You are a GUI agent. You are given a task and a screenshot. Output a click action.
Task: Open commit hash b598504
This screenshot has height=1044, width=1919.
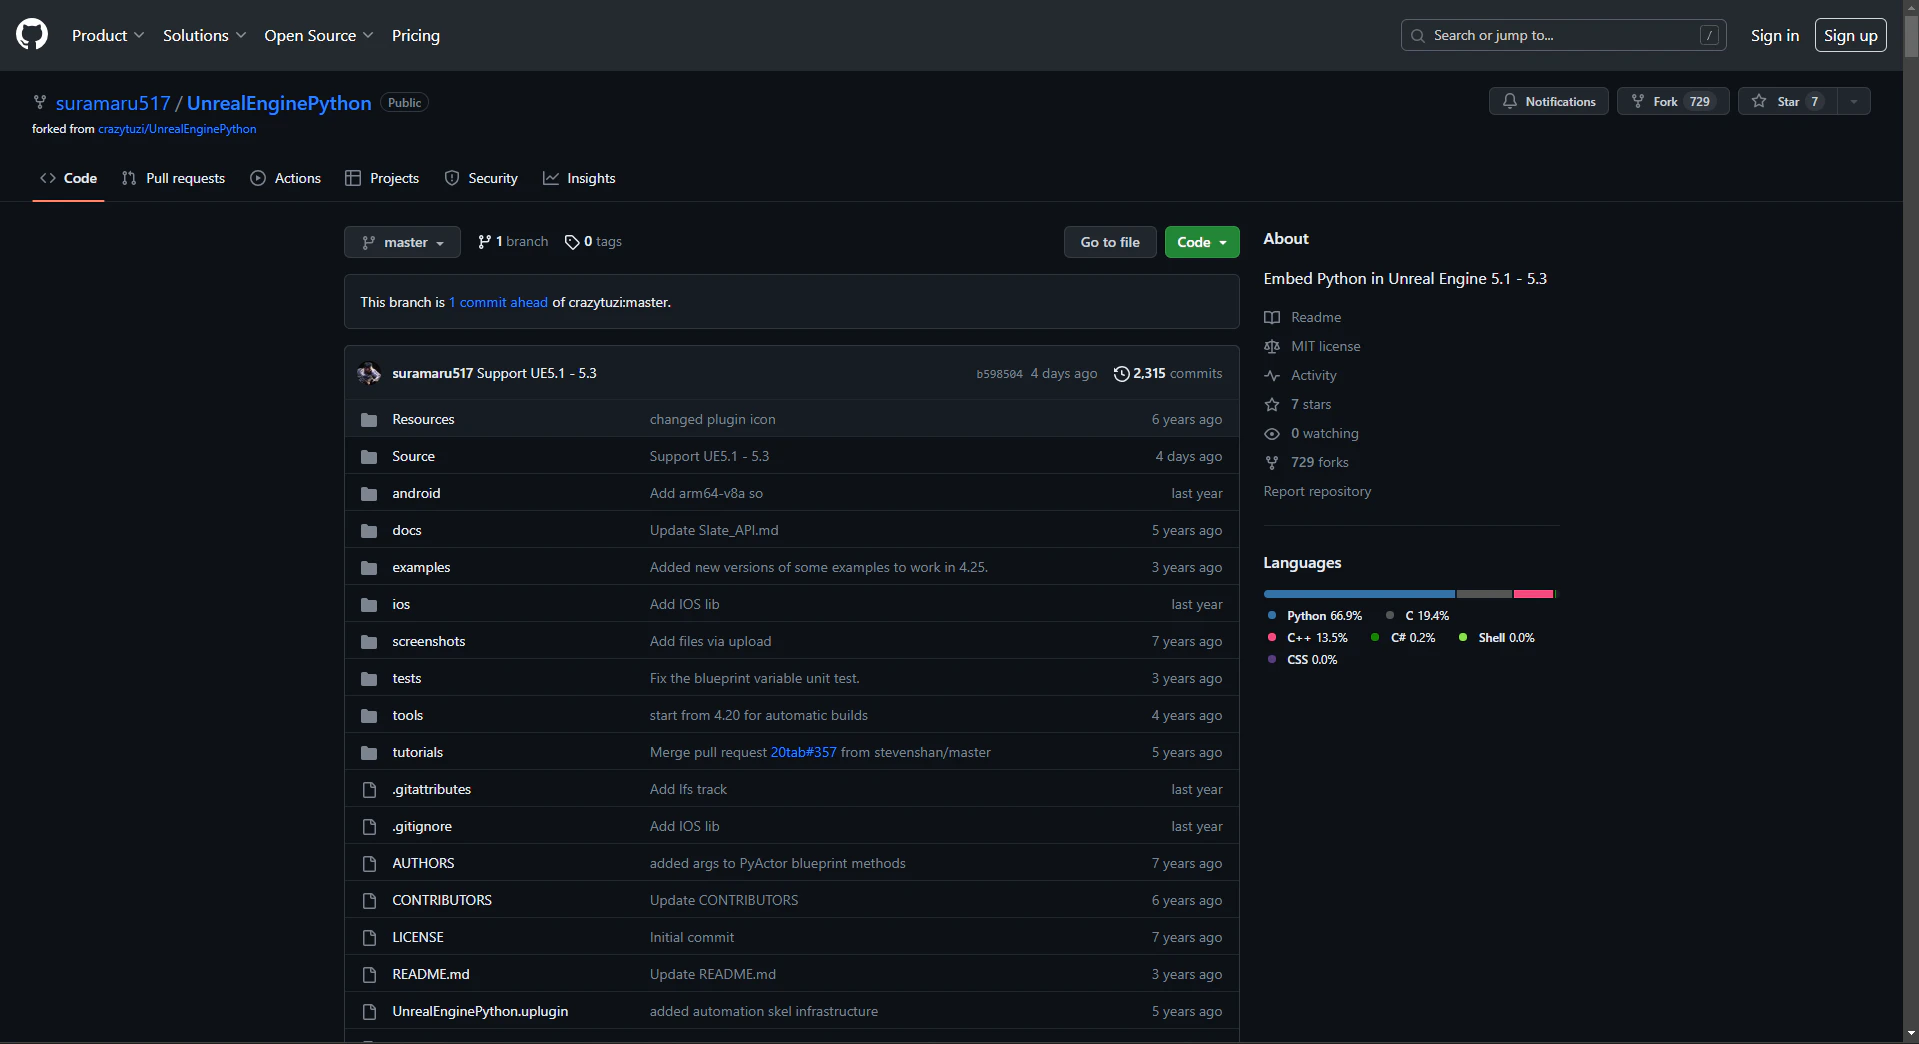pyautogui.click(x=999, y=374)
